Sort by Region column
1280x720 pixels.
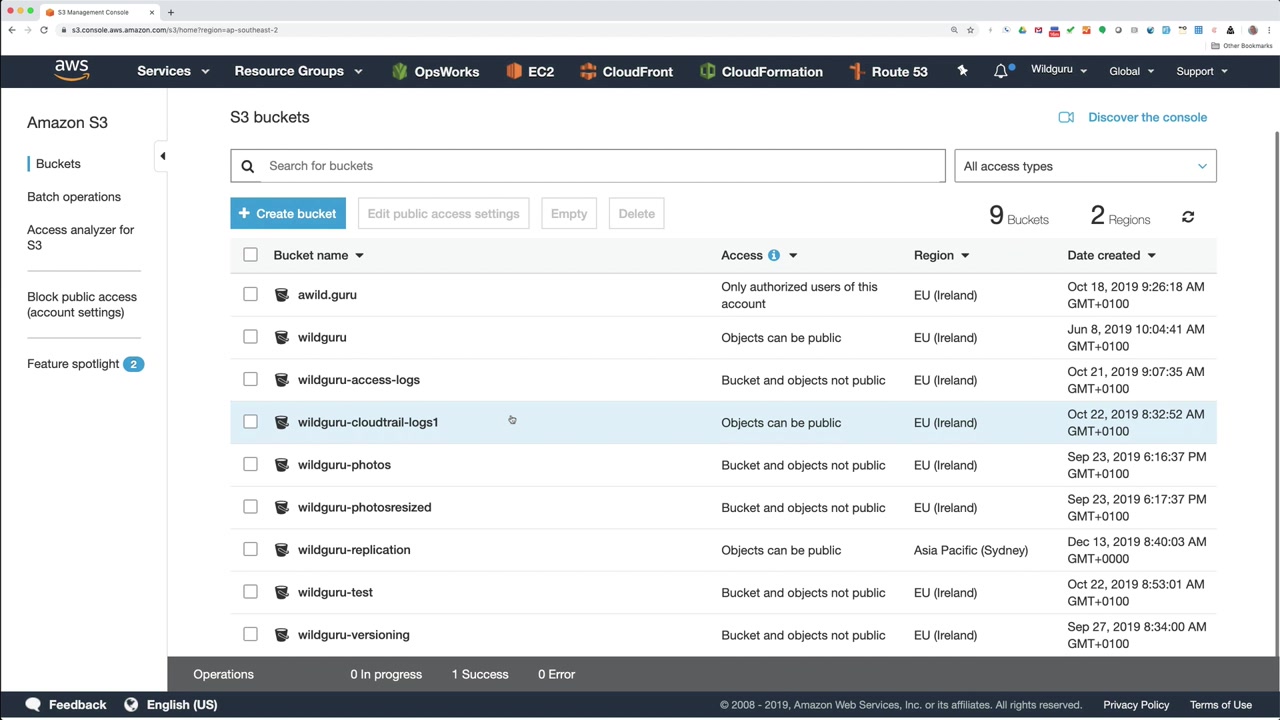point(941,255)
